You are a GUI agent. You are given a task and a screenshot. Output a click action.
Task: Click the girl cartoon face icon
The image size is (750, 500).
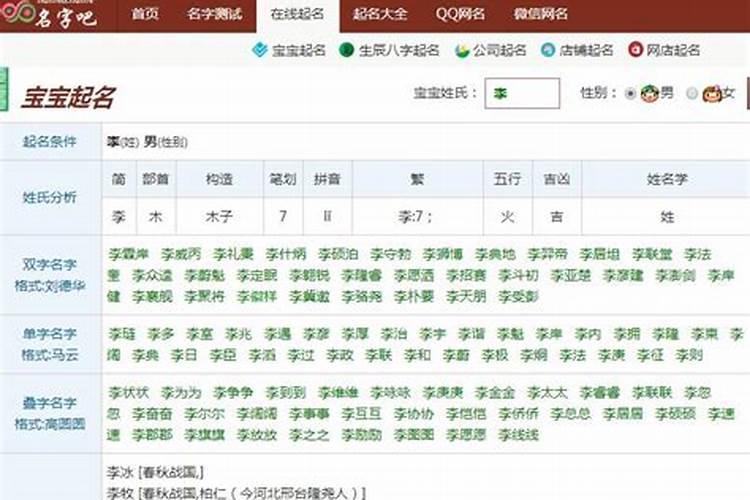712,93
